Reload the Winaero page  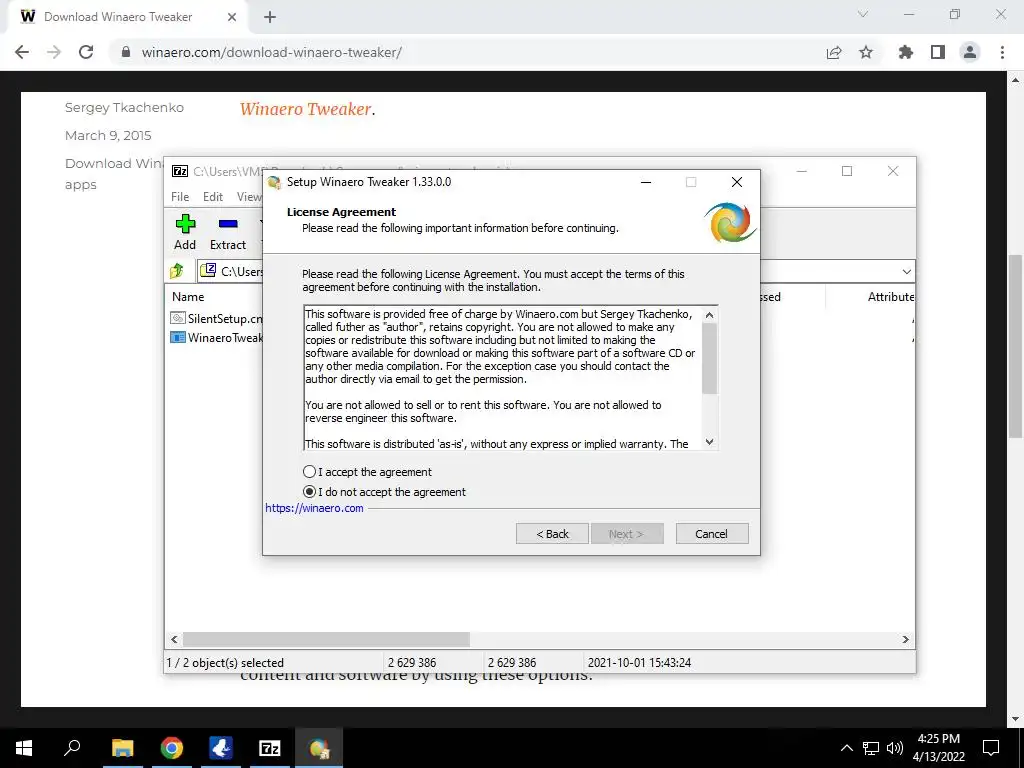(x=86, y=52)
